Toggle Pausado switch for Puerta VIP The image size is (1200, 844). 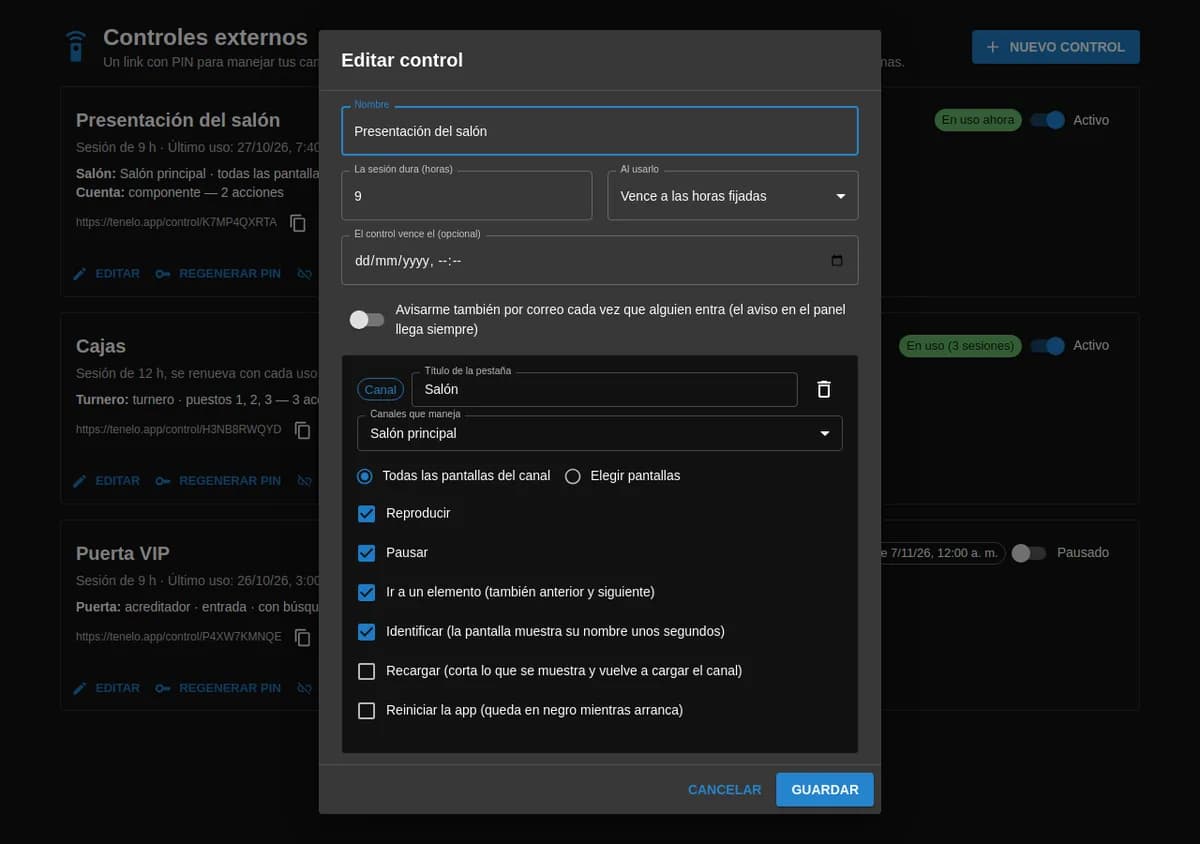click(1028, 553)
